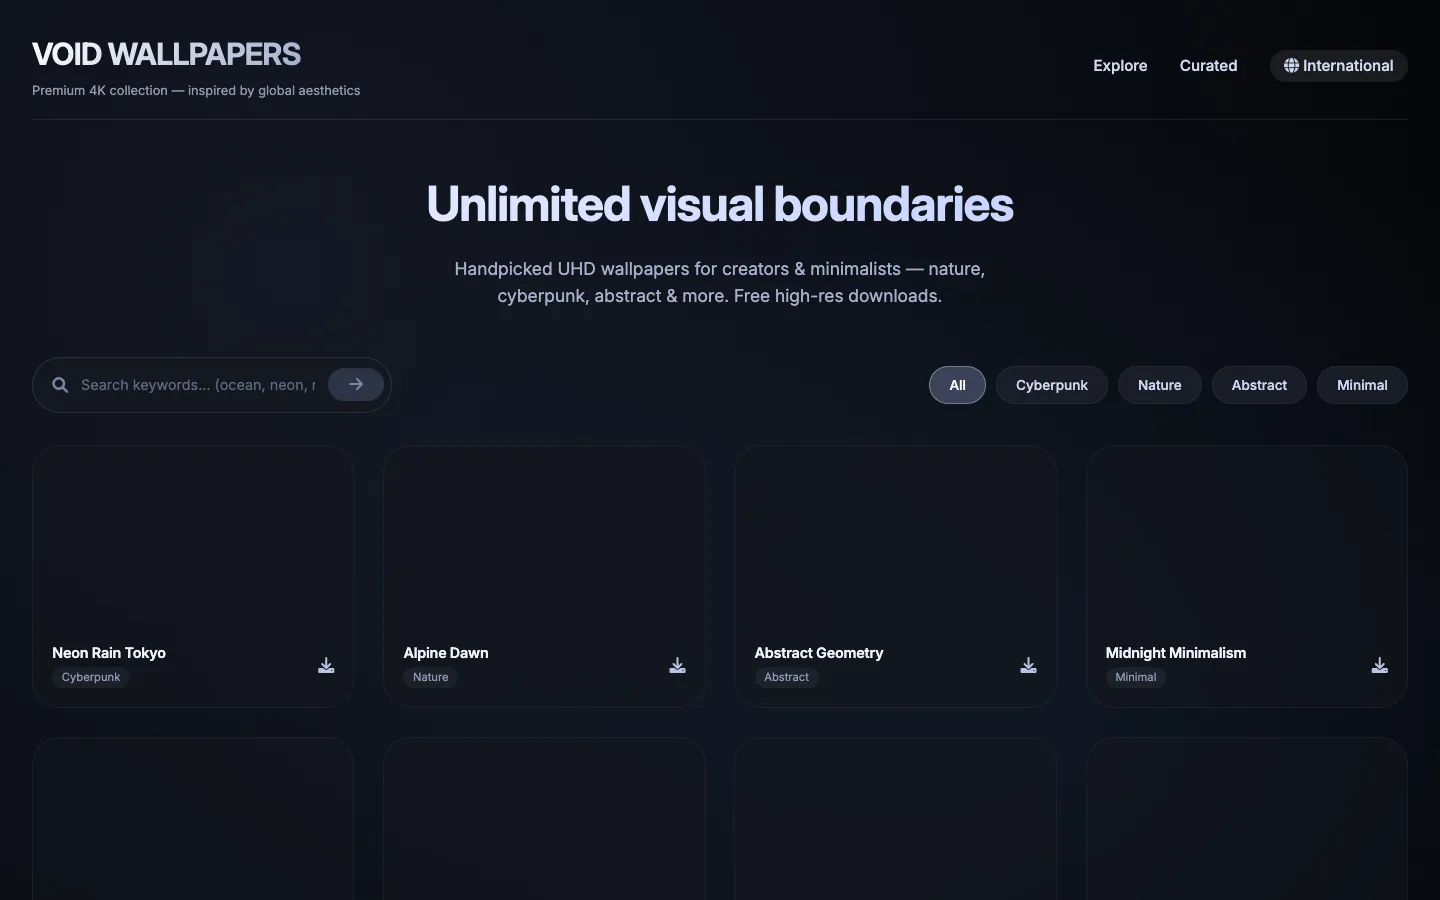1440x900 pixels.
Task: Focus the search keywords field
Action: [198, 385]
